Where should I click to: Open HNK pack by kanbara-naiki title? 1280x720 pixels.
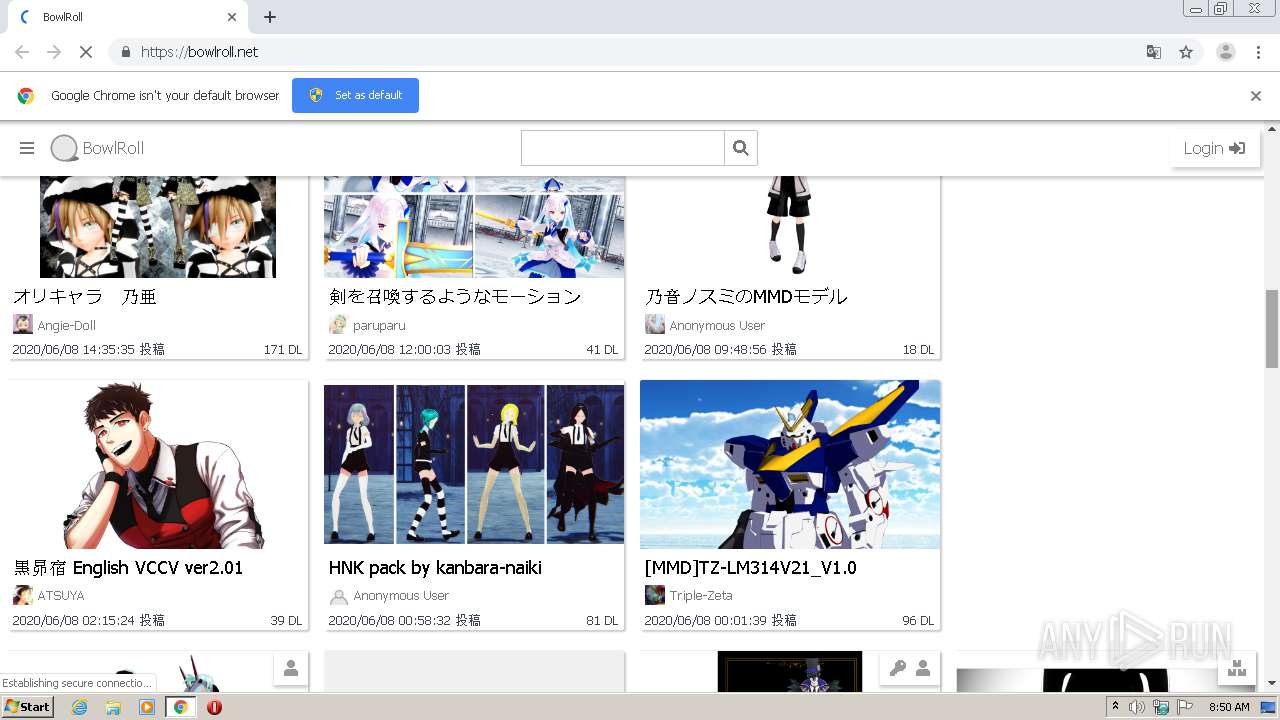coord(435,568)
